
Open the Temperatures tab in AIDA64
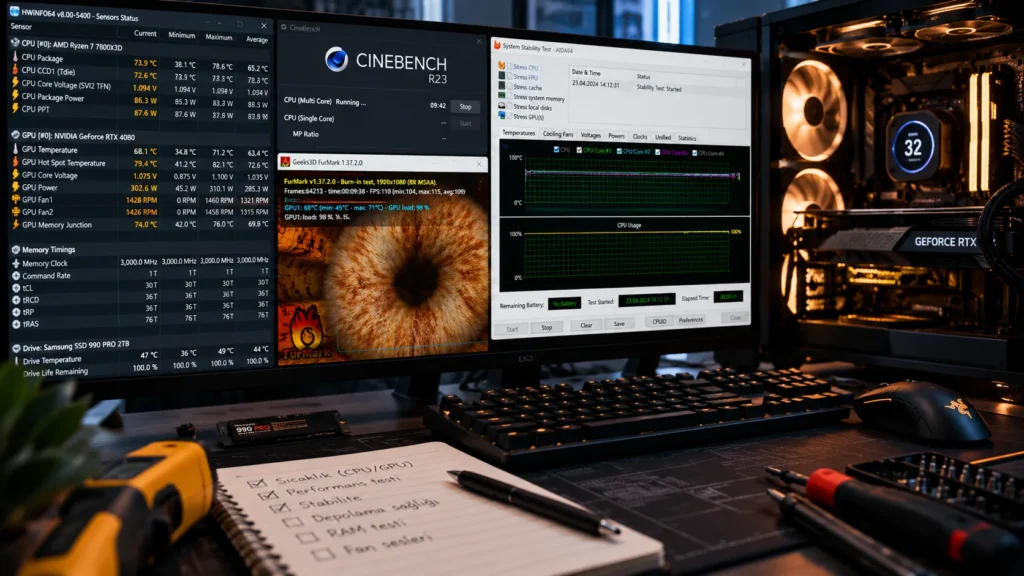pyautogui.click(x=519, y=133)
